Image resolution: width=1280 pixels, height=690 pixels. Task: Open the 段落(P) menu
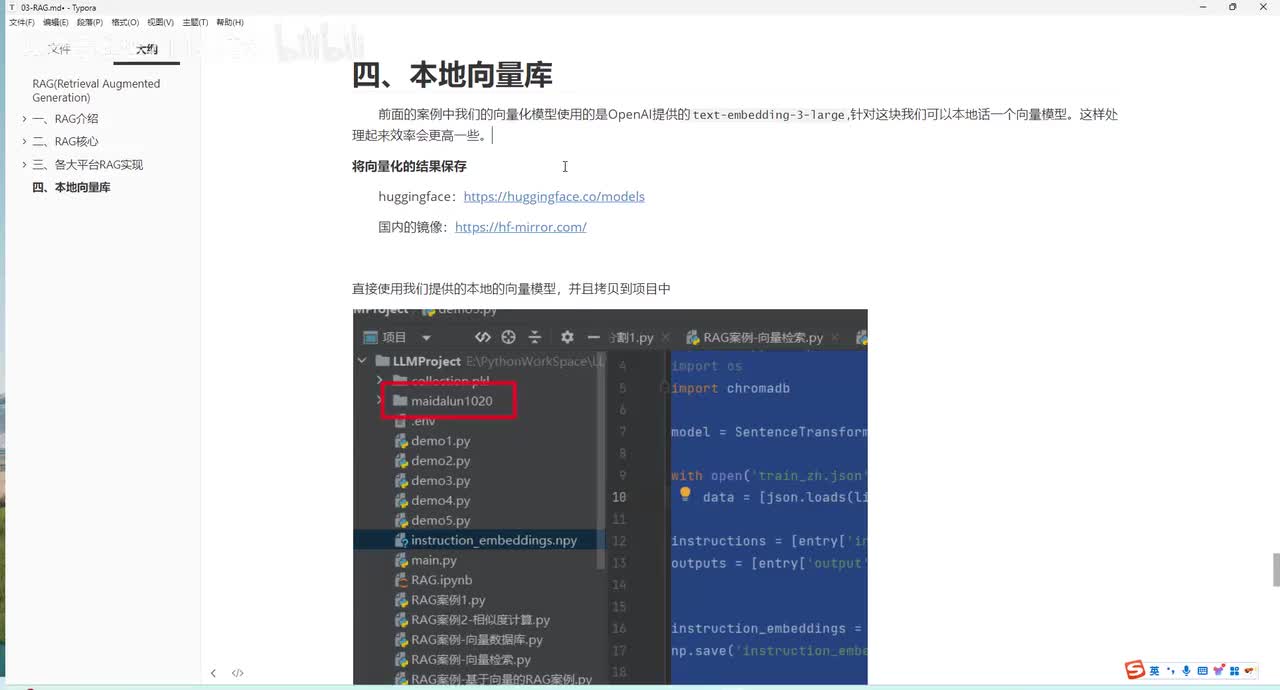point(90,22)
